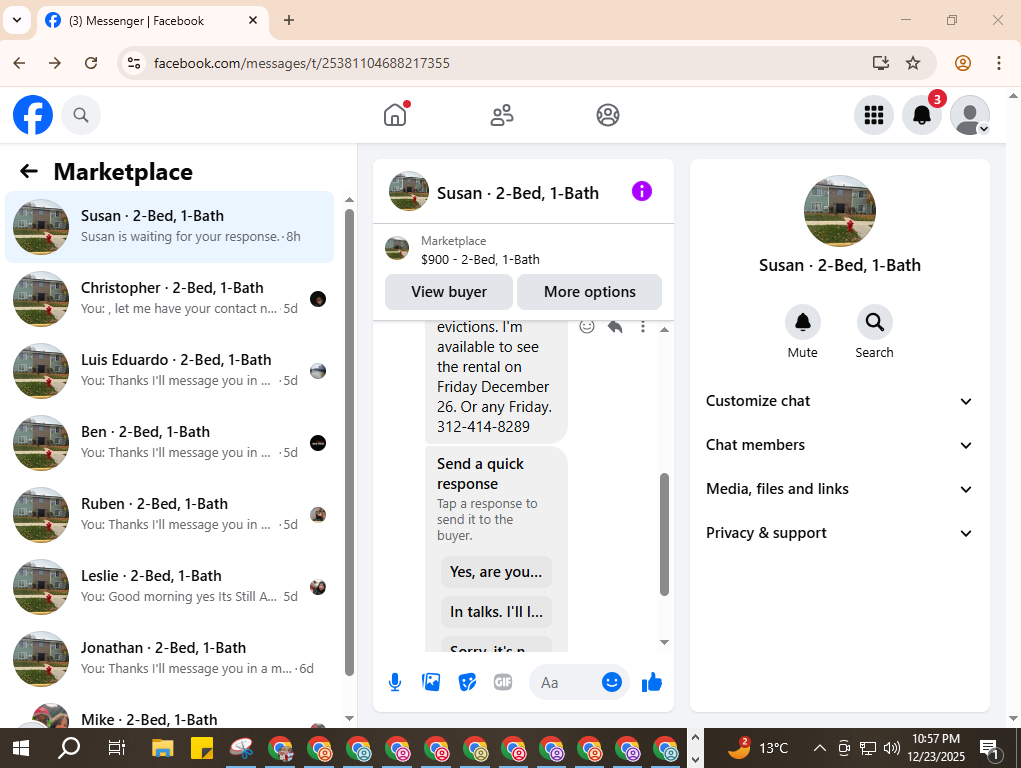Image resolution: width=1021 pixels, height=768 pixels.
Task: Open Ruben 2-Bed, 1-Bath conversation
Action: 169,515
